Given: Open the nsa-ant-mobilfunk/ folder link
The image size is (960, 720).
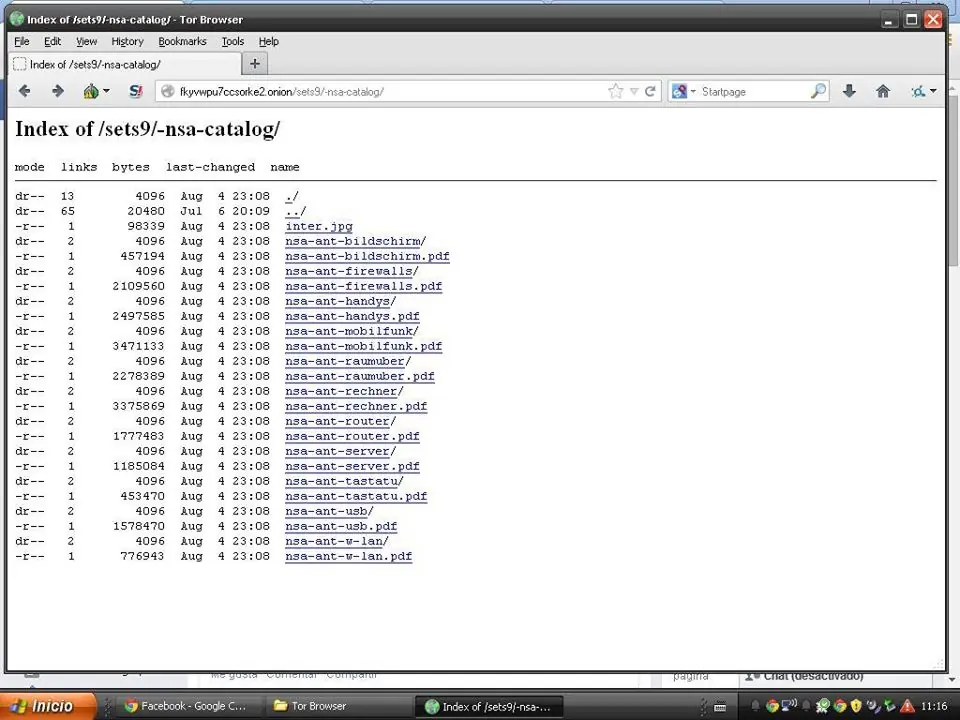Looking at the screenshot, I should [351, 331].
